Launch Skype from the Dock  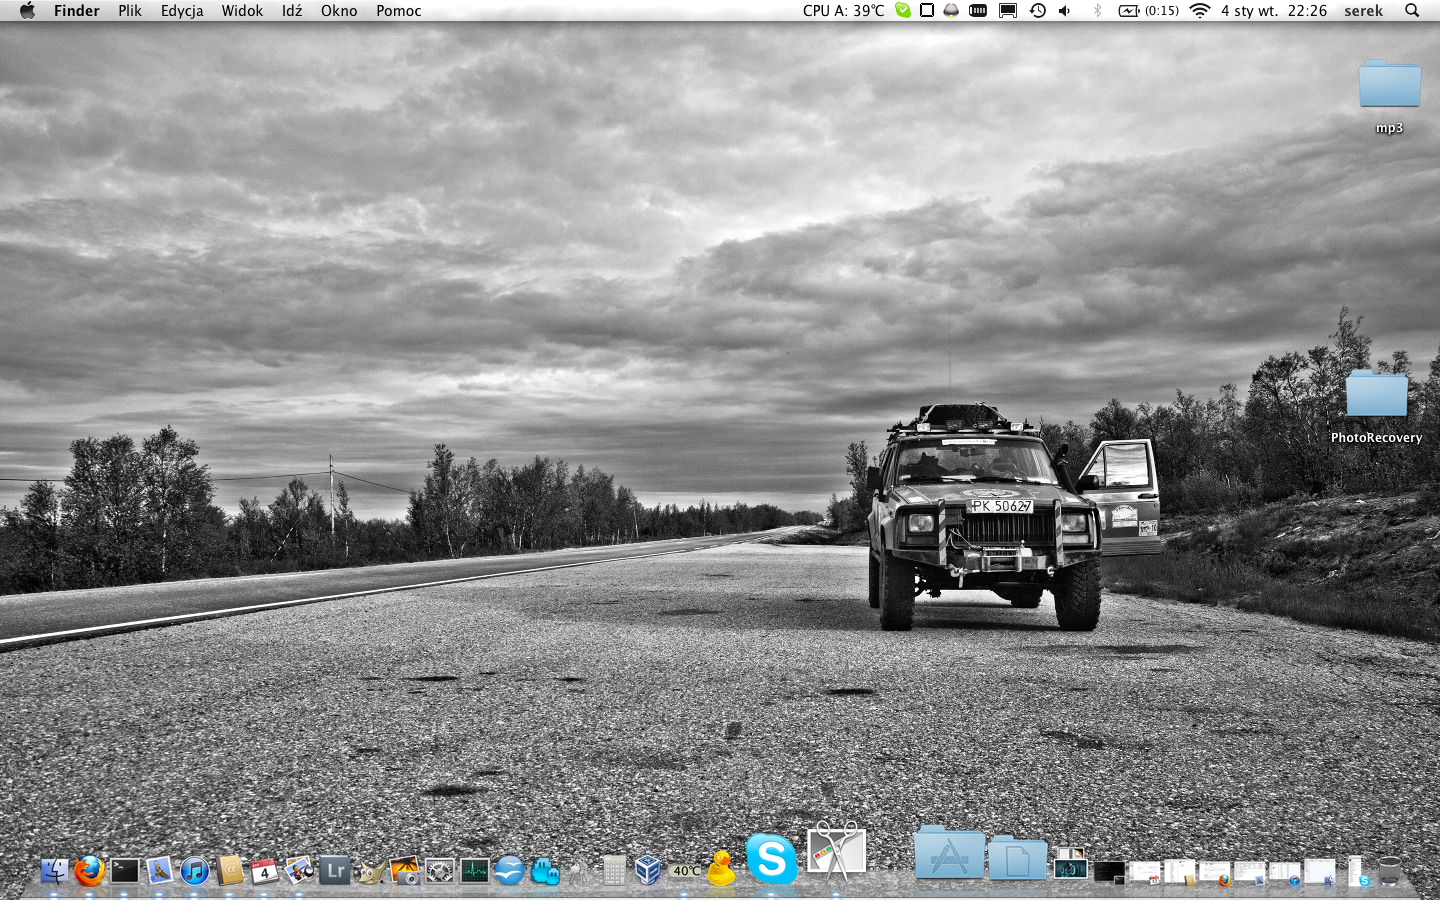click(x=771, y=858)
